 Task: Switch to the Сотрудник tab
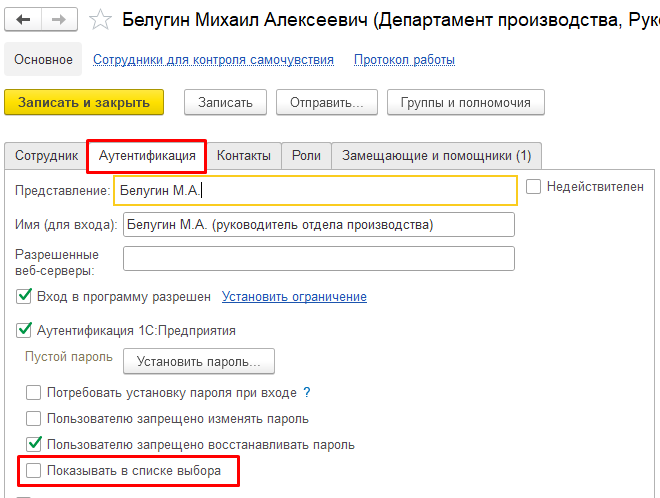point(46,156)
